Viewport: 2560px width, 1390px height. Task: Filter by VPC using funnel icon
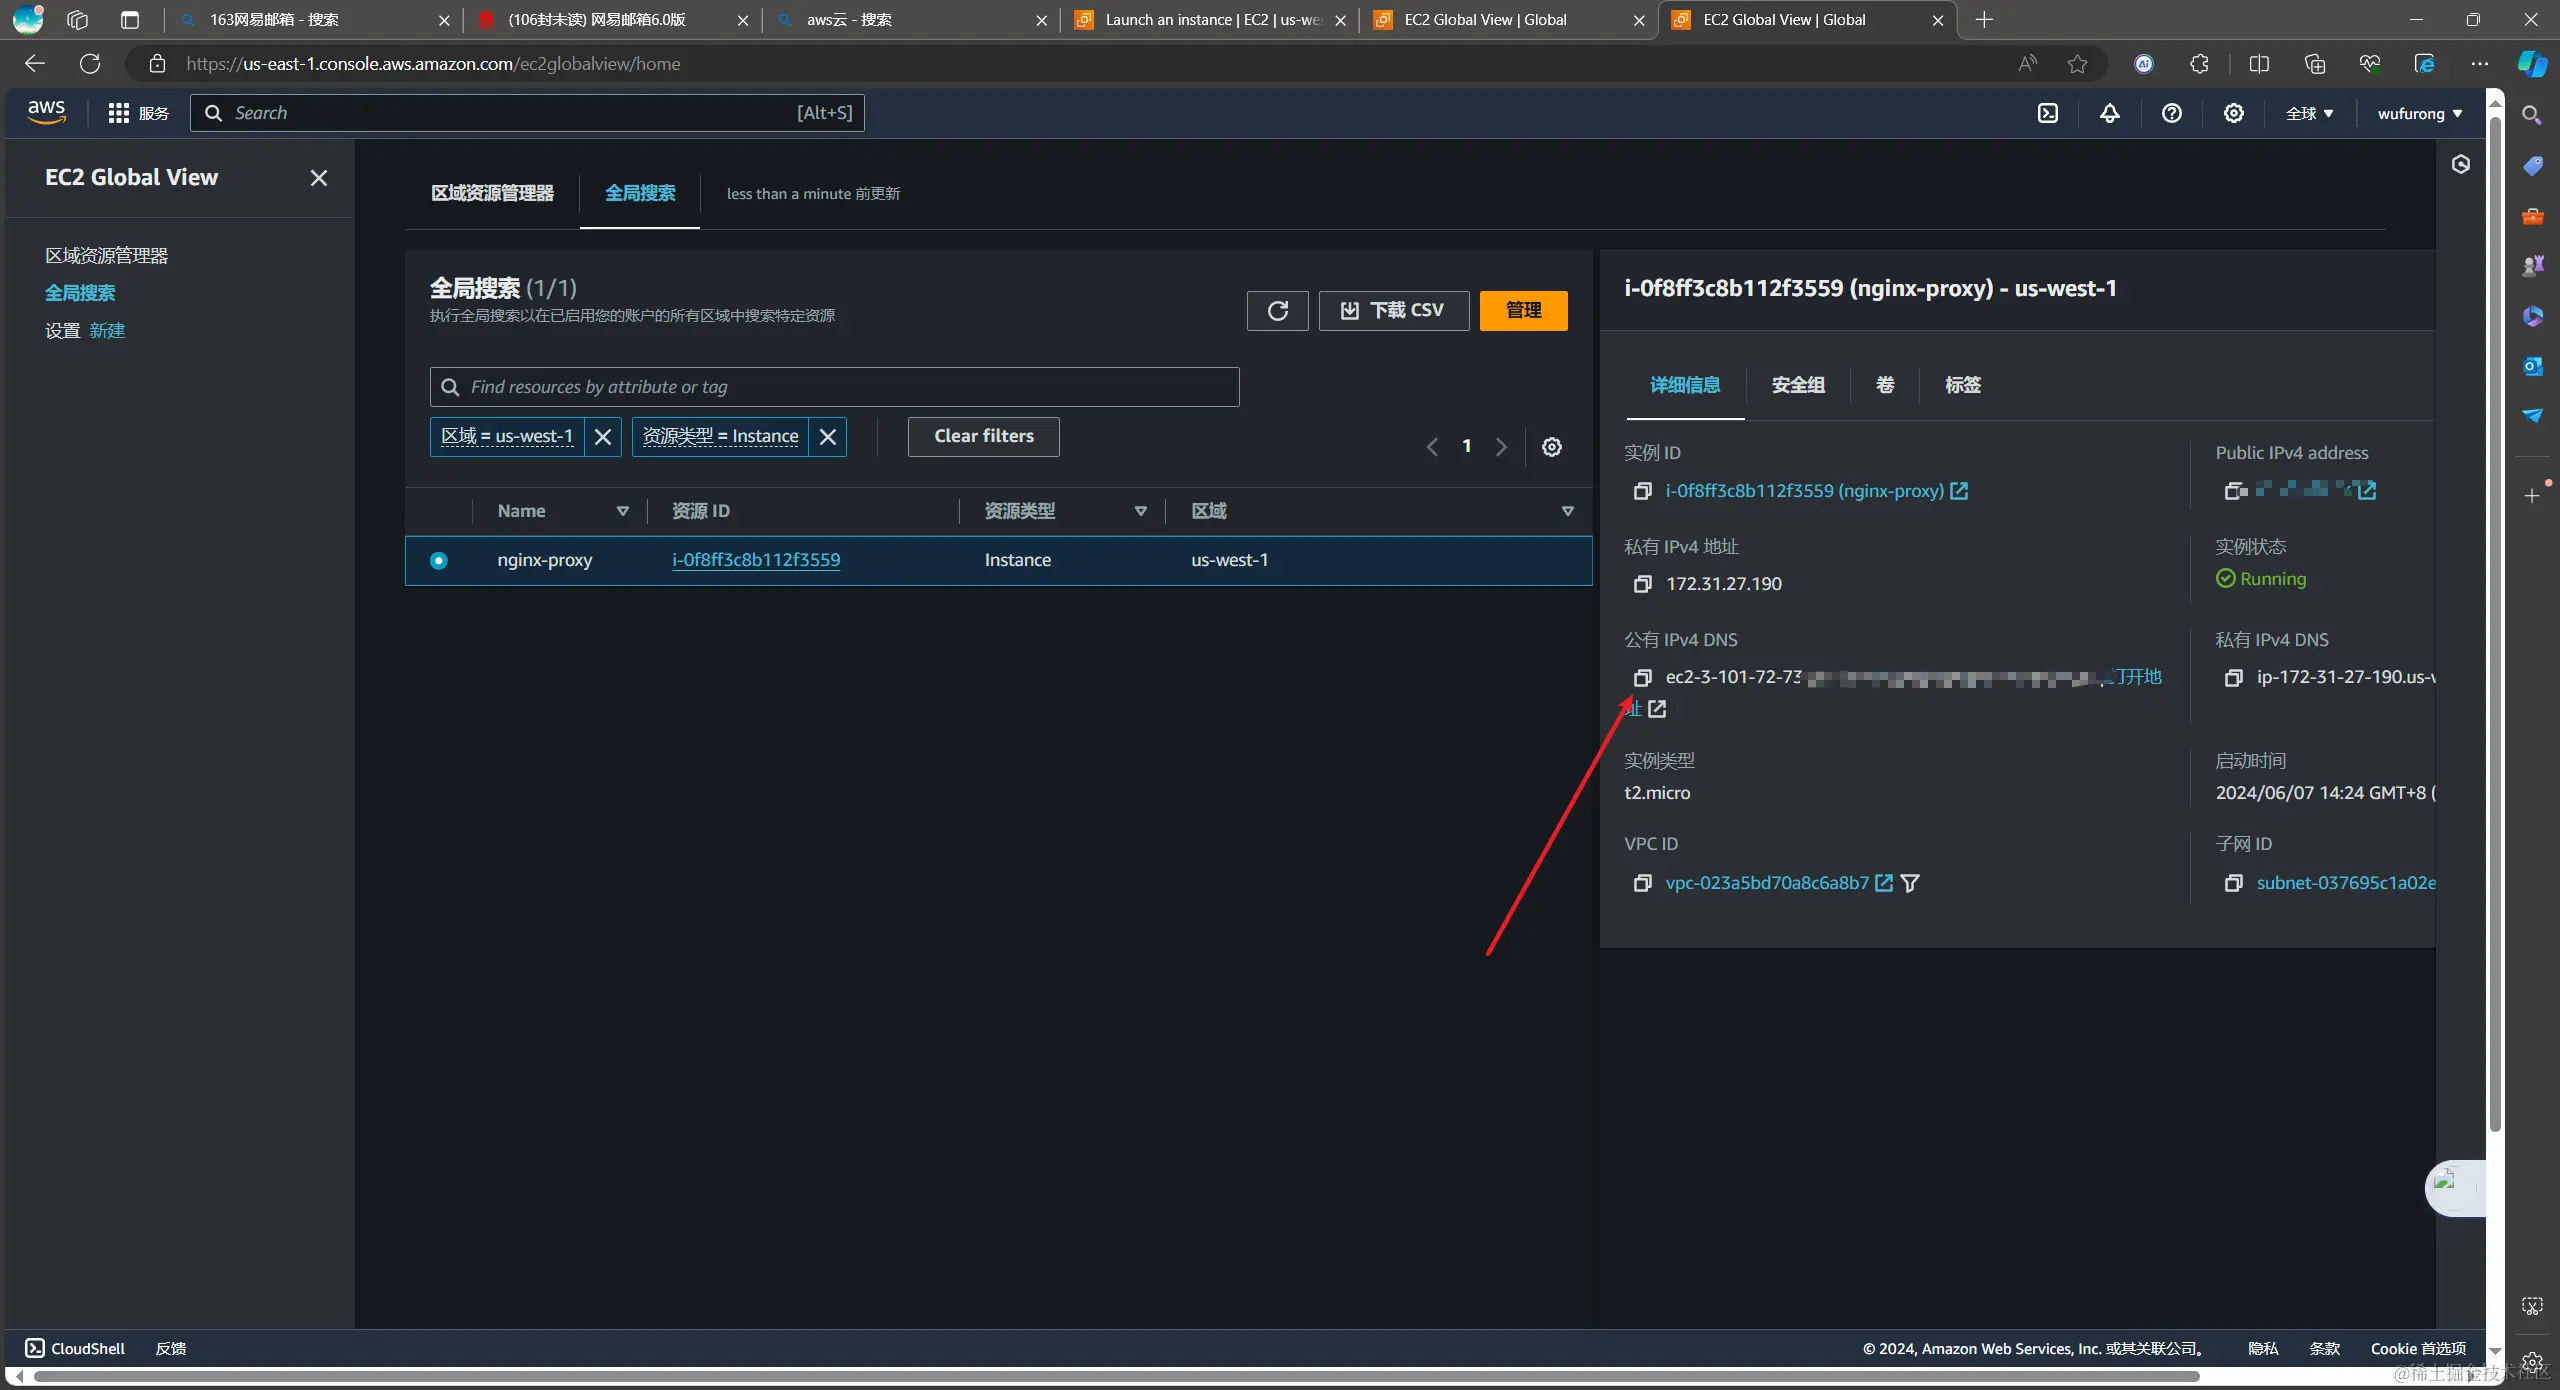(1910, 883)
